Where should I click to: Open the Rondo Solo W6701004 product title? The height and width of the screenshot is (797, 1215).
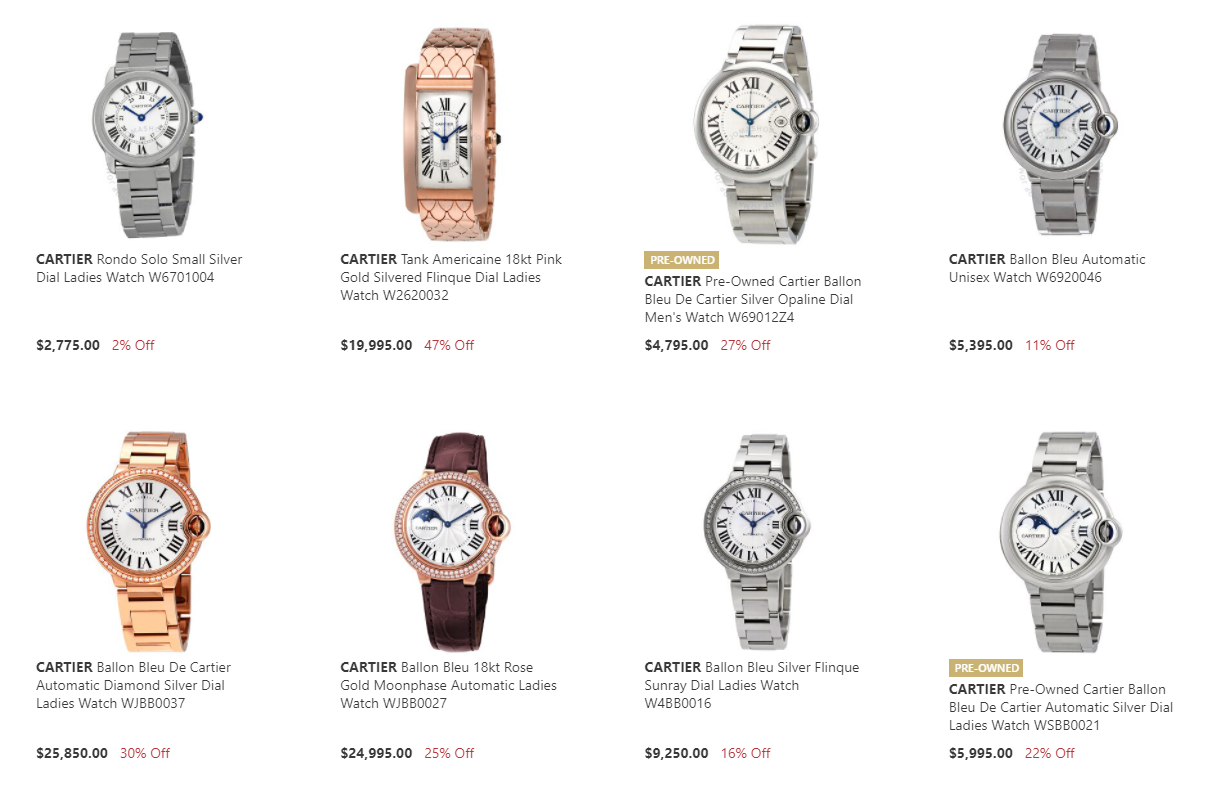[x=139, y=268]
